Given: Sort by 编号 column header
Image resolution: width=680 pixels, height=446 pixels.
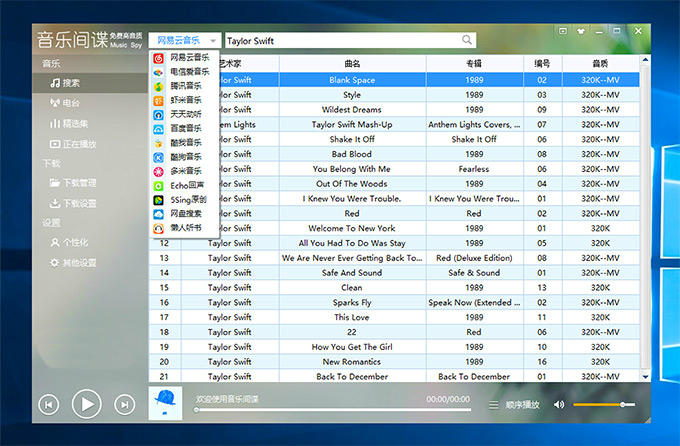Looking at the screenshot, I should 542,64.
